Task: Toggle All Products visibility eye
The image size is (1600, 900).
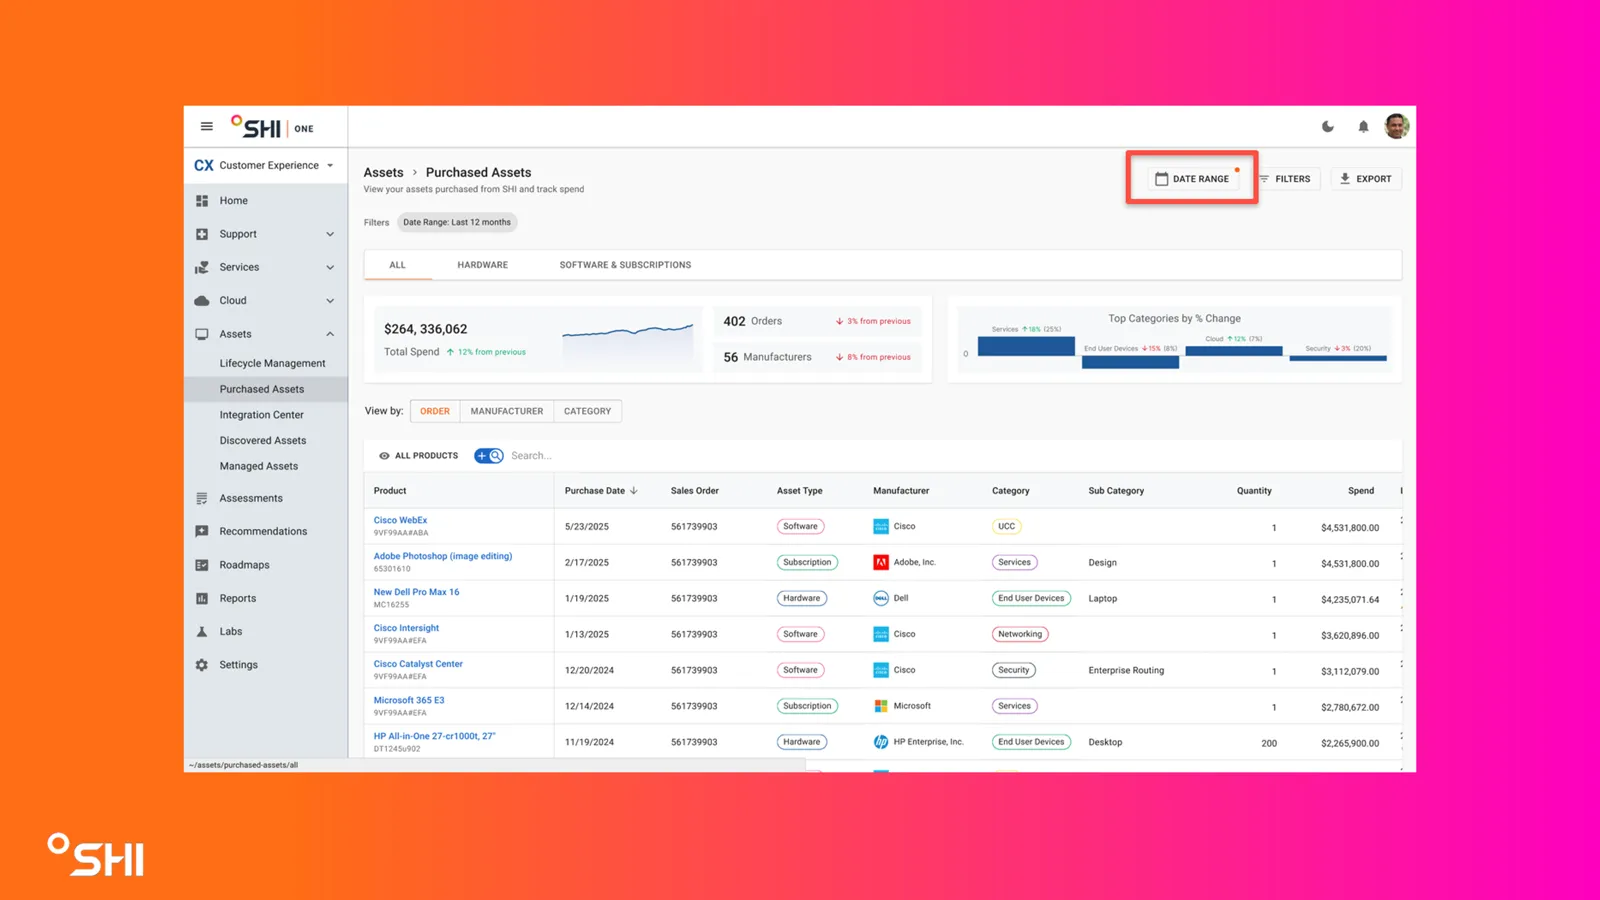Action: point(384,456)
